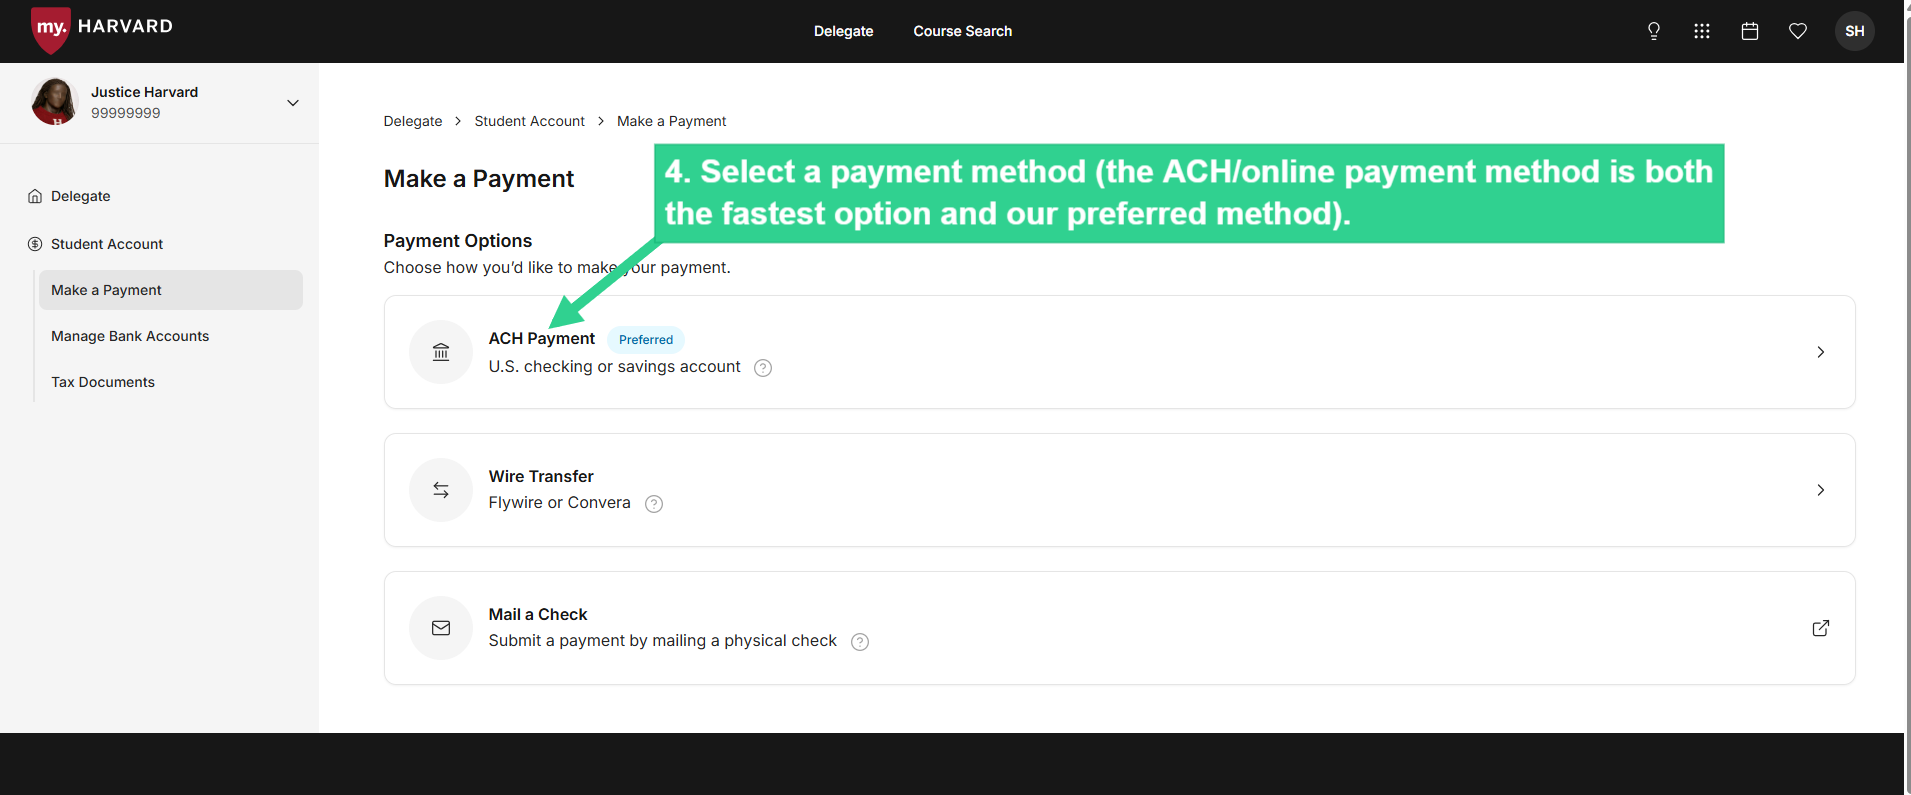Open Mail a Check external link icon

pos(1821,628)
